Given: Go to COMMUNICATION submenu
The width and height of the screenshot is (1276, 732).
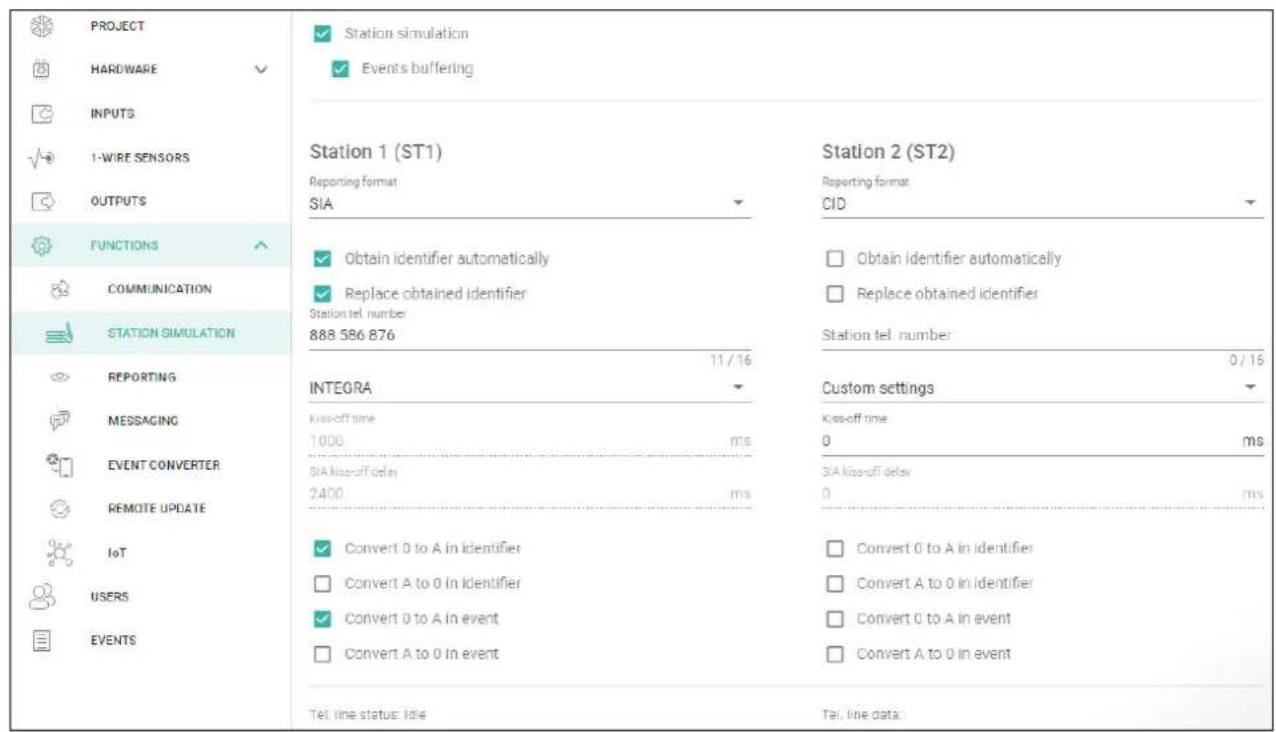Looking at the screenshot, I should coord(159,289).
